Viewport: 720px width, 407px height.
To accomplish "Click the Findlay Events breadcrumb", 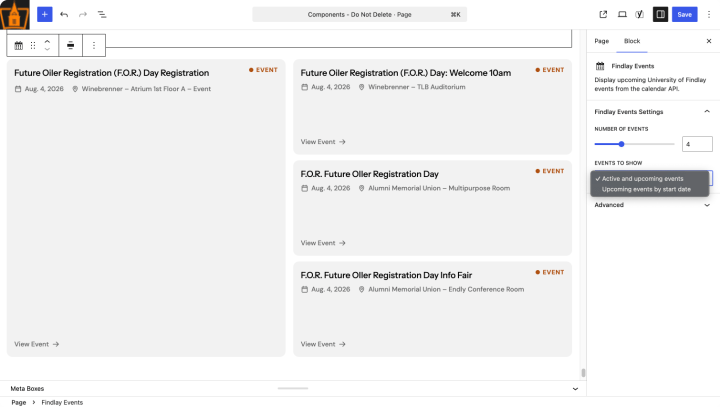I will click(62, 402).
